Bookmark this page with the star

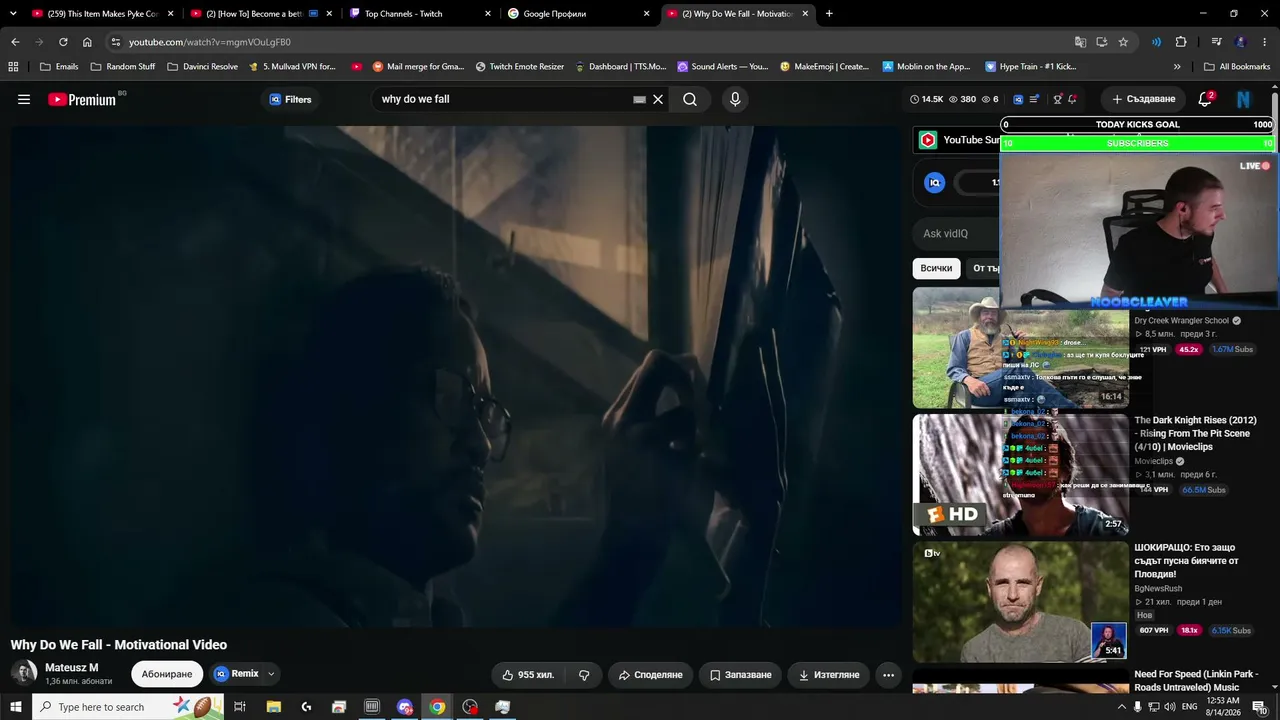(x=1123, y=42)
